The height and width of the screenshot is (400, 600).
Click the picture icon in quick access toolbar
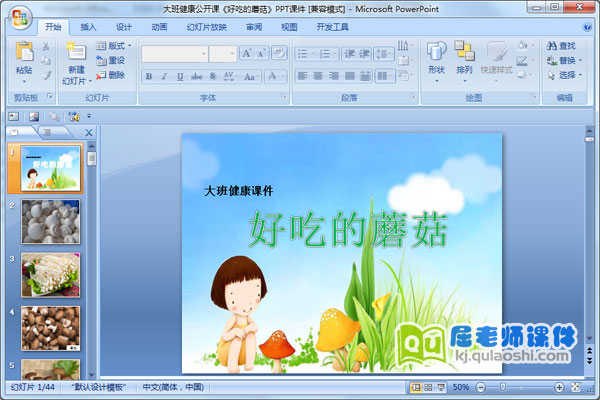tap(34, 116)
